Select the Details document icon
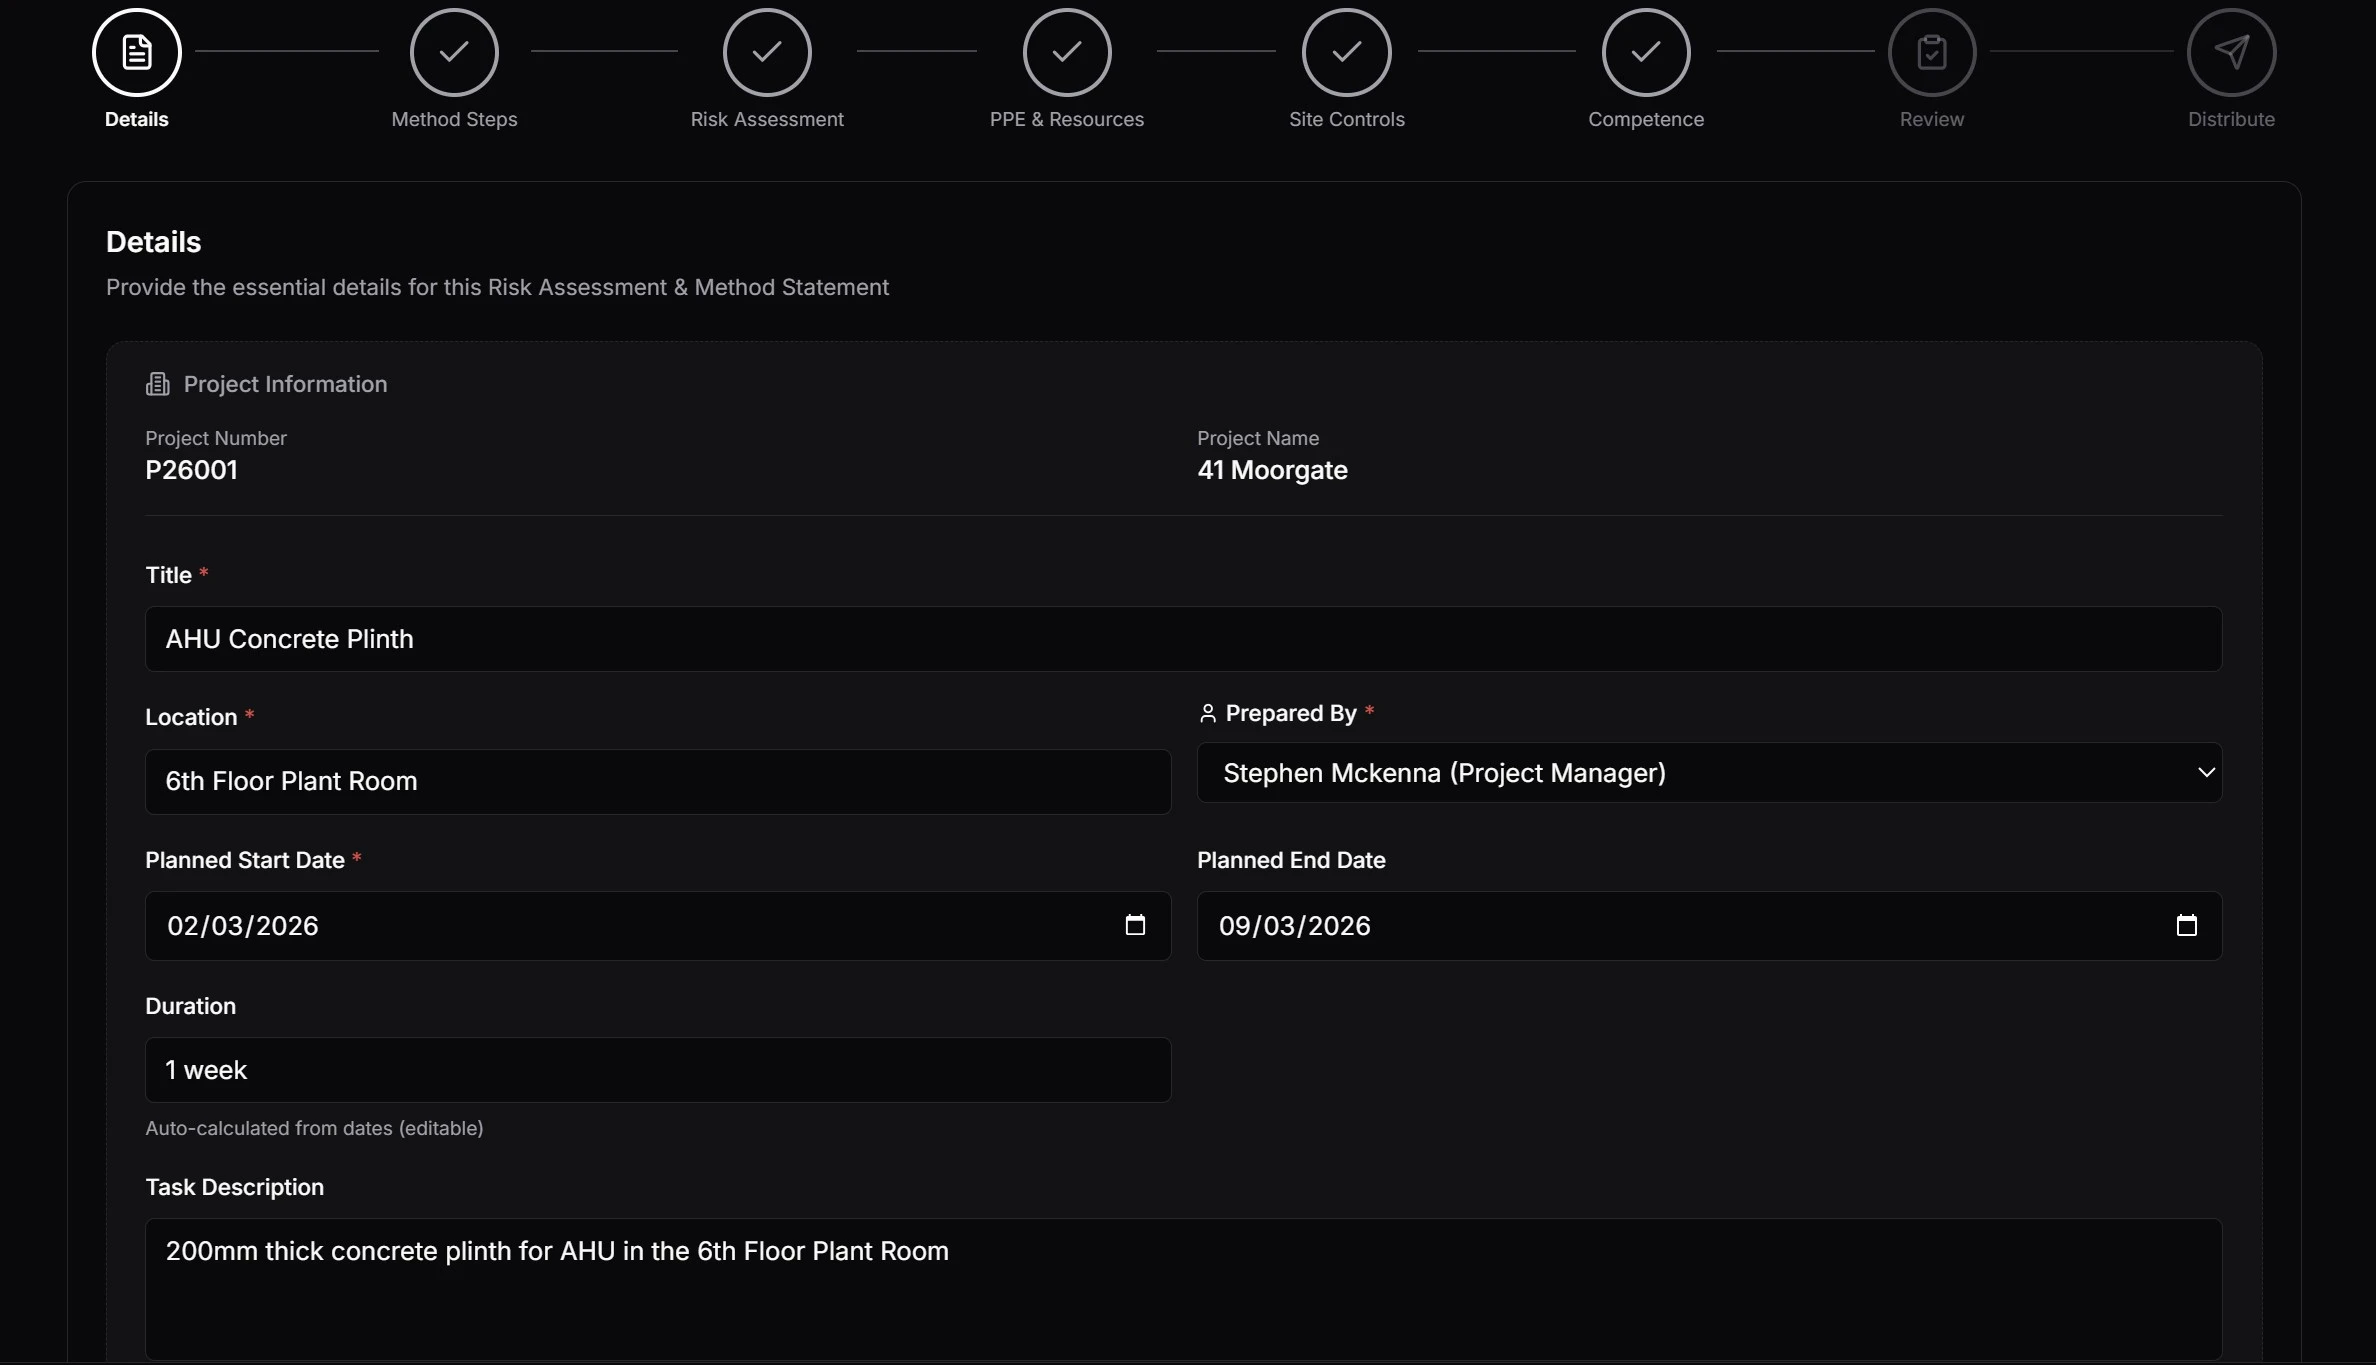The height and width of the screenshot is (1365, 2376). pos(136,52)
